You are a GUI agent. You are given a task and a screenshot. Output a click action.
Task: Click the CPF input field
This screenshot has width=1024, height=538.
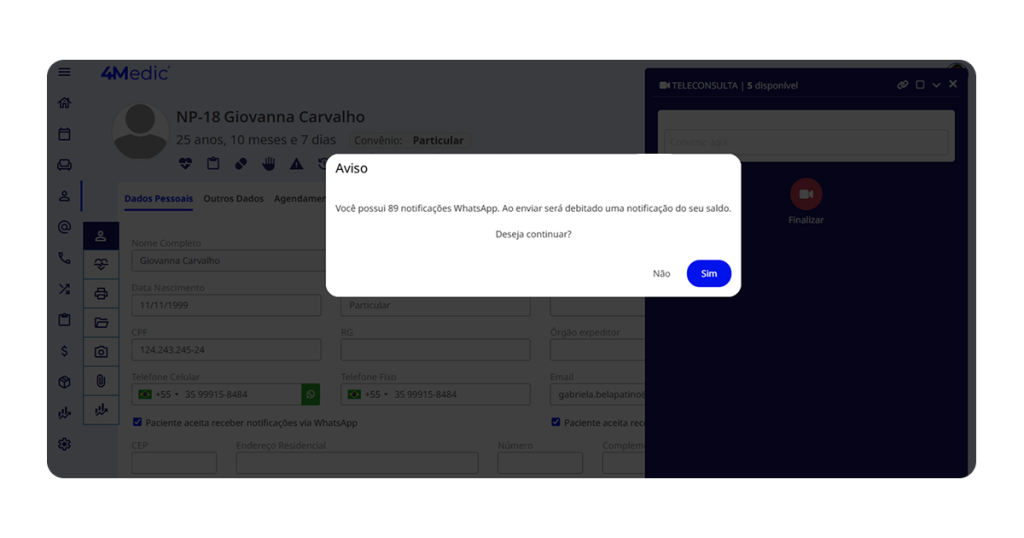(226, 350)
